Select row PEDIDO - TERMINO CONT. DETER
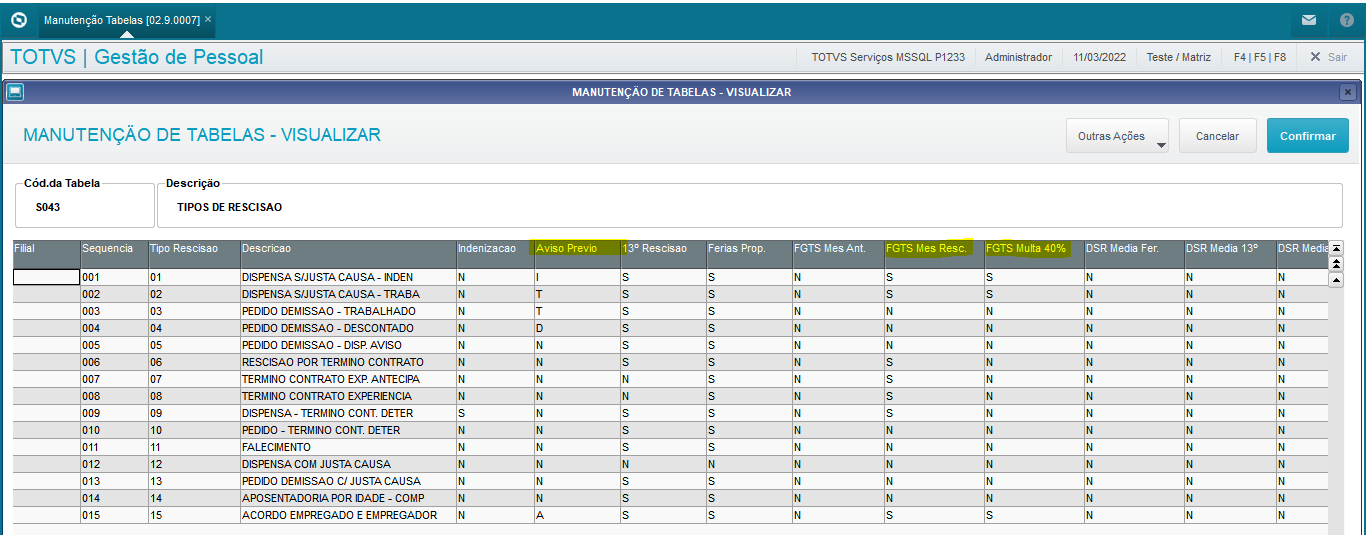The width and height of the screenshot is (1366, 535). coord(670,430)
